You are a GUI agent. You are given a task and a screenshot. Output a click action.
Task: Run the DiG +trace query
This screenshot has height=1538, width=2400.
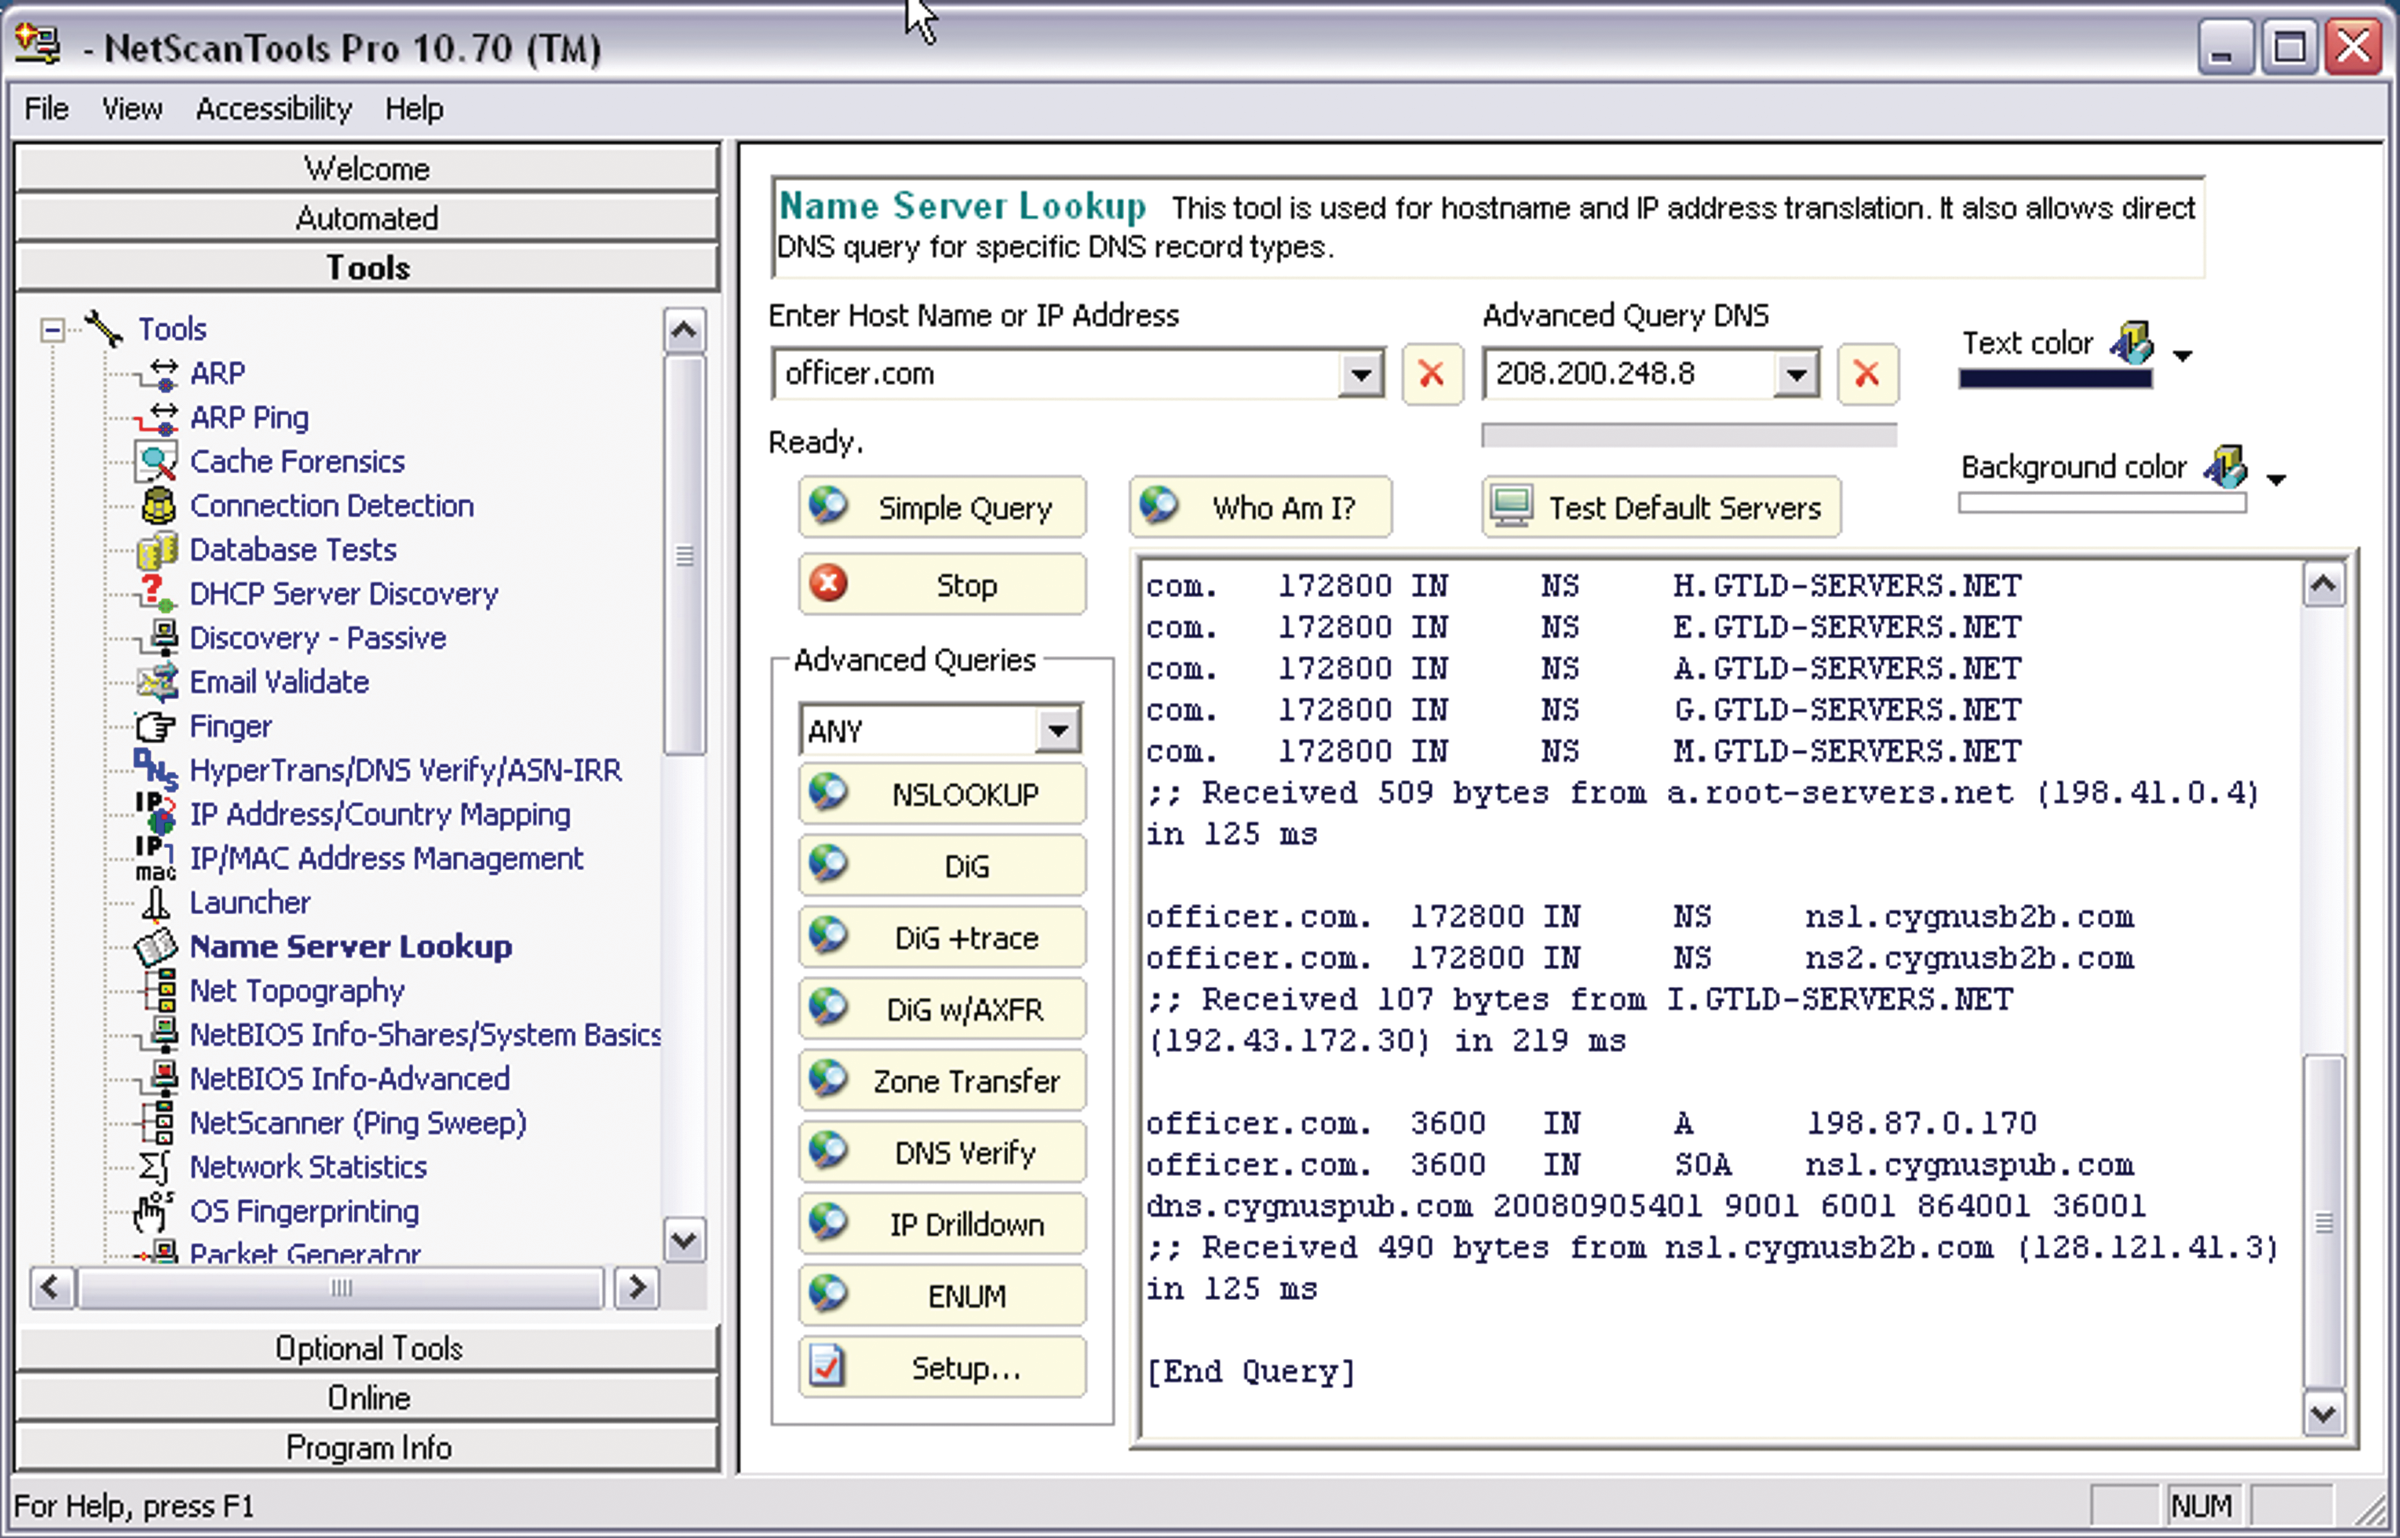point(941,938)
